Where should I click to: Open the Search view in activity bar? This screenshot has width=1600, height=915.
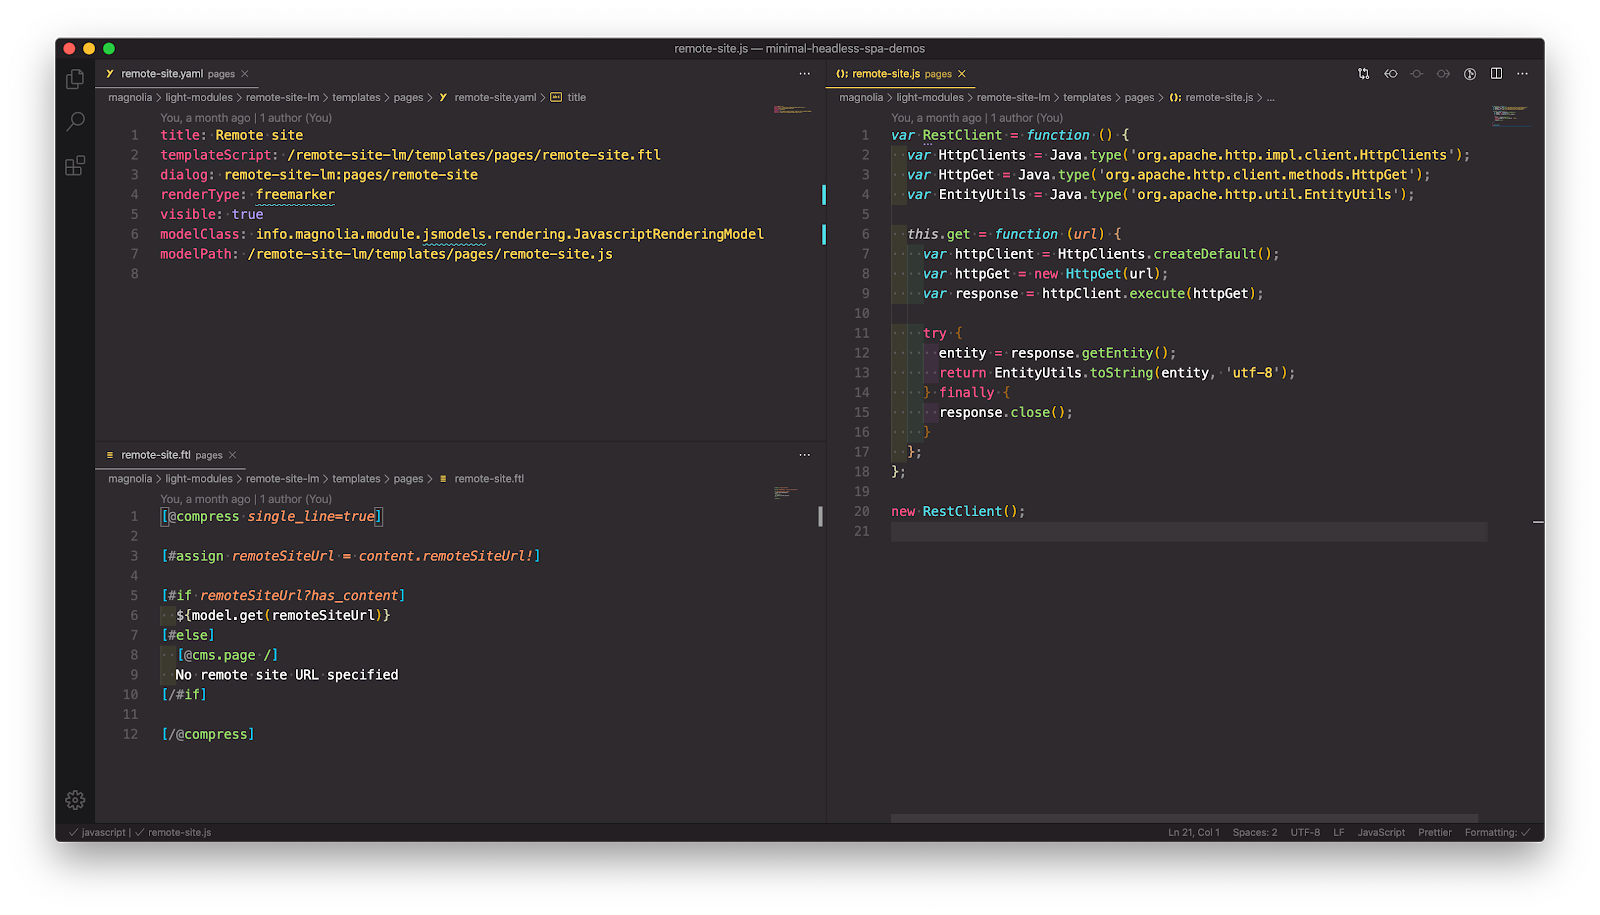click(75, 122)
